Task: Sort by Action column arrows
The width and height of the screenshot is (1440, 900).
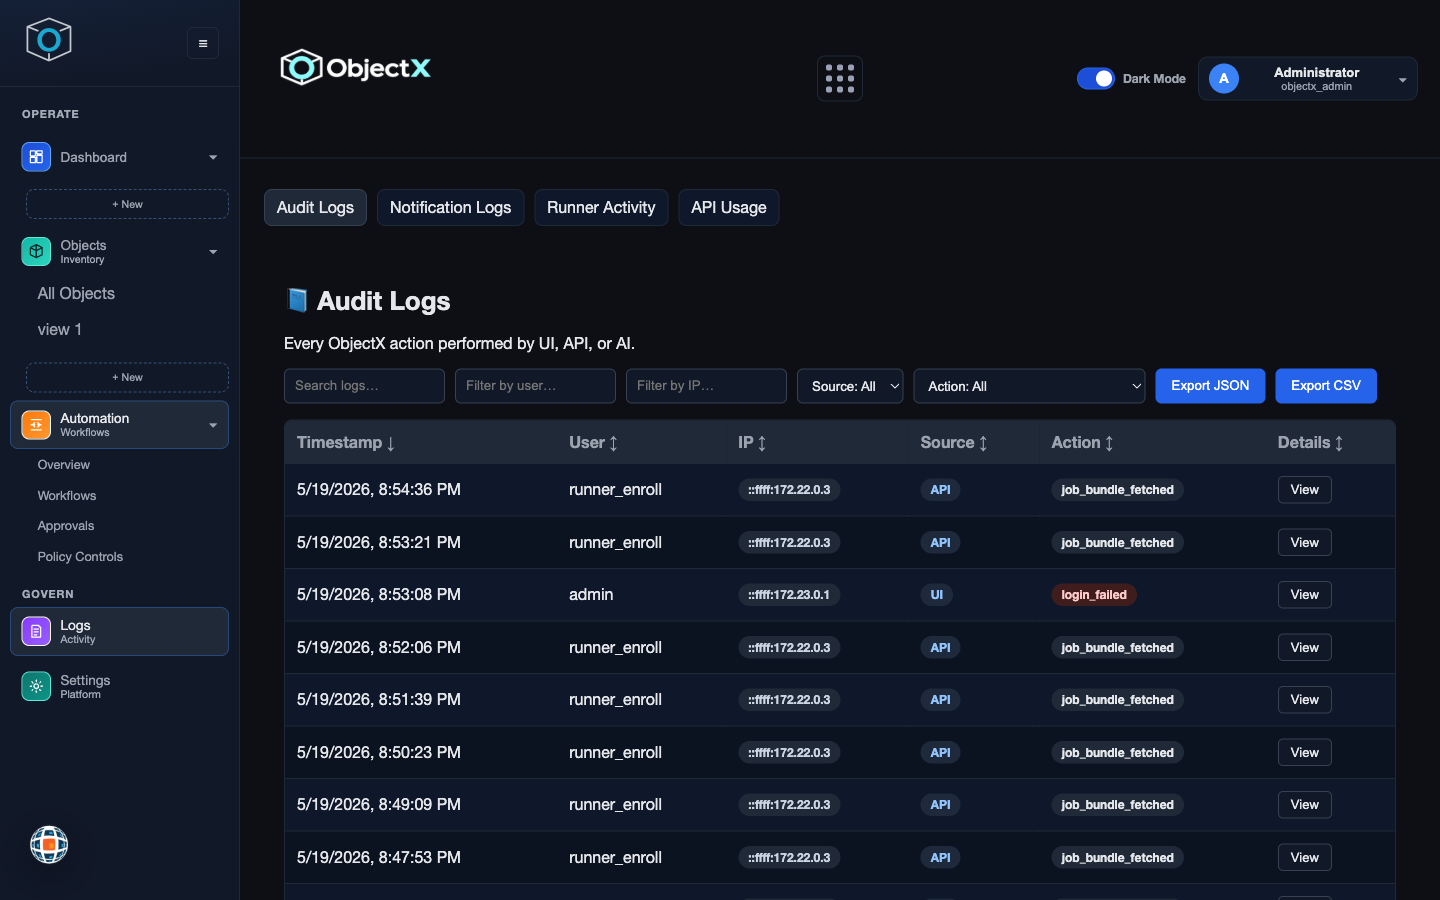Action: pyautogui.click(x=1109, y=443)
